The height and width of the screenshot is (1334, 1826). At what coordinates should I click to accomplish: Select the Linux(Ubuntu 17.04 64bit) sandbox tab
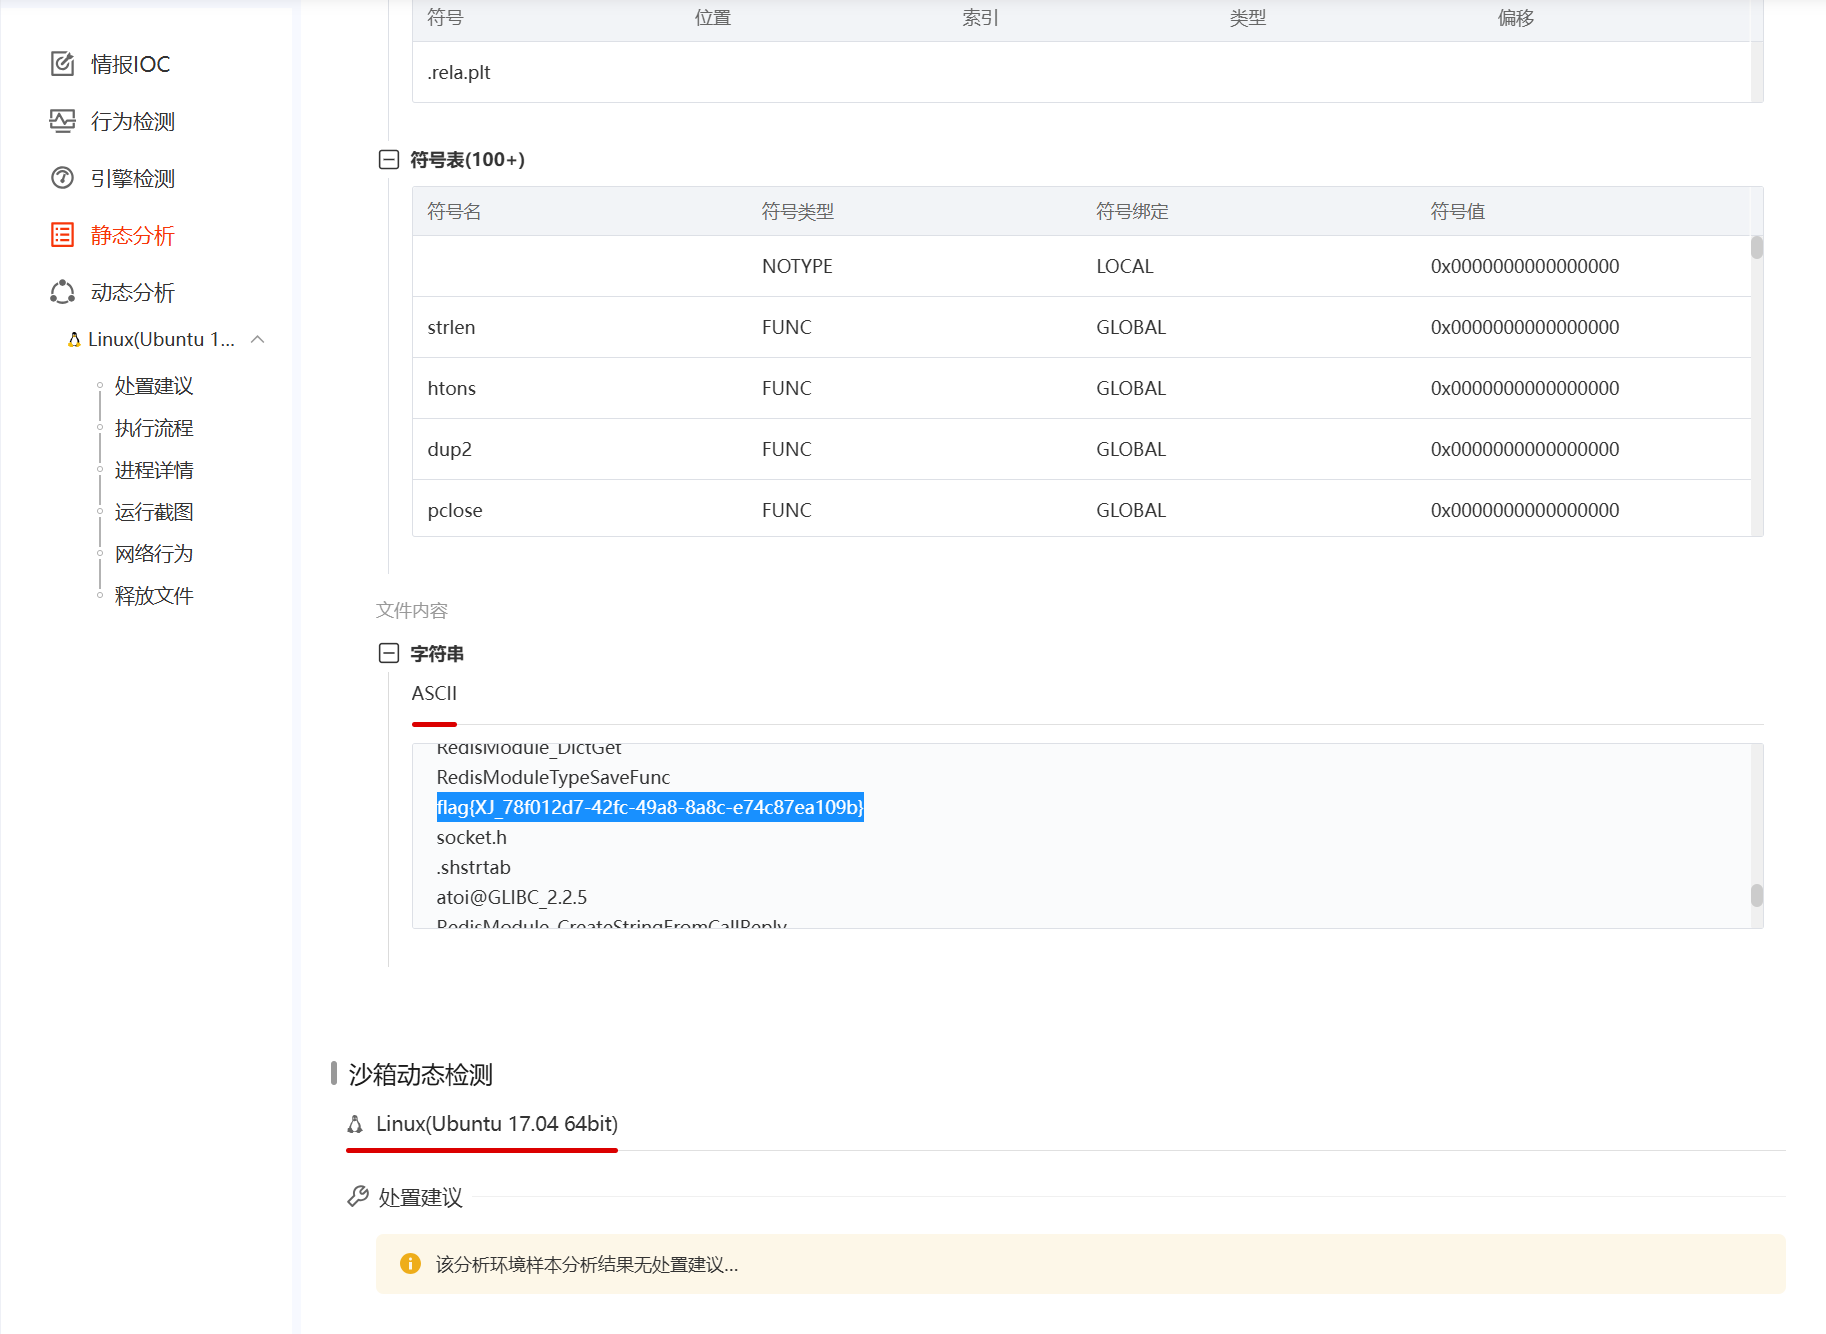tap(496, 1124)
